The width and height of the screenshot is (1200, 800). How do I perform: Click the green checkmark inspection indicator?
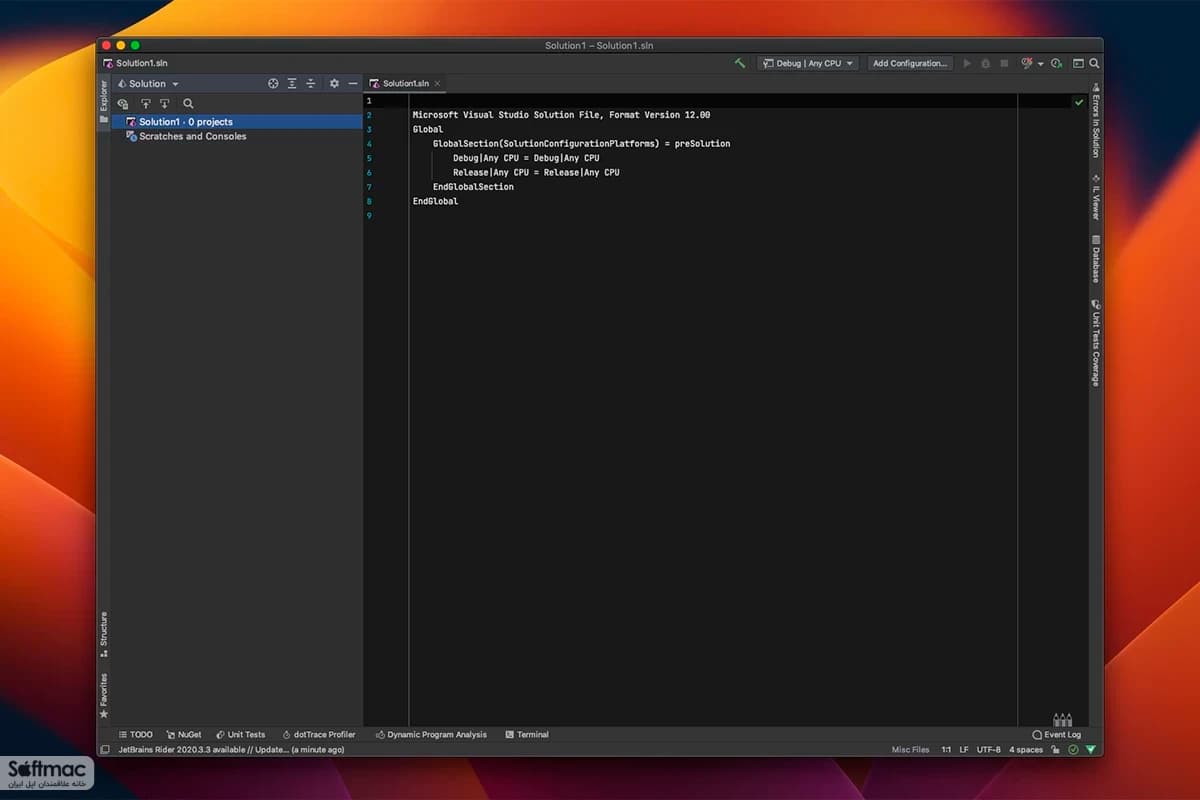(1079, 102)
